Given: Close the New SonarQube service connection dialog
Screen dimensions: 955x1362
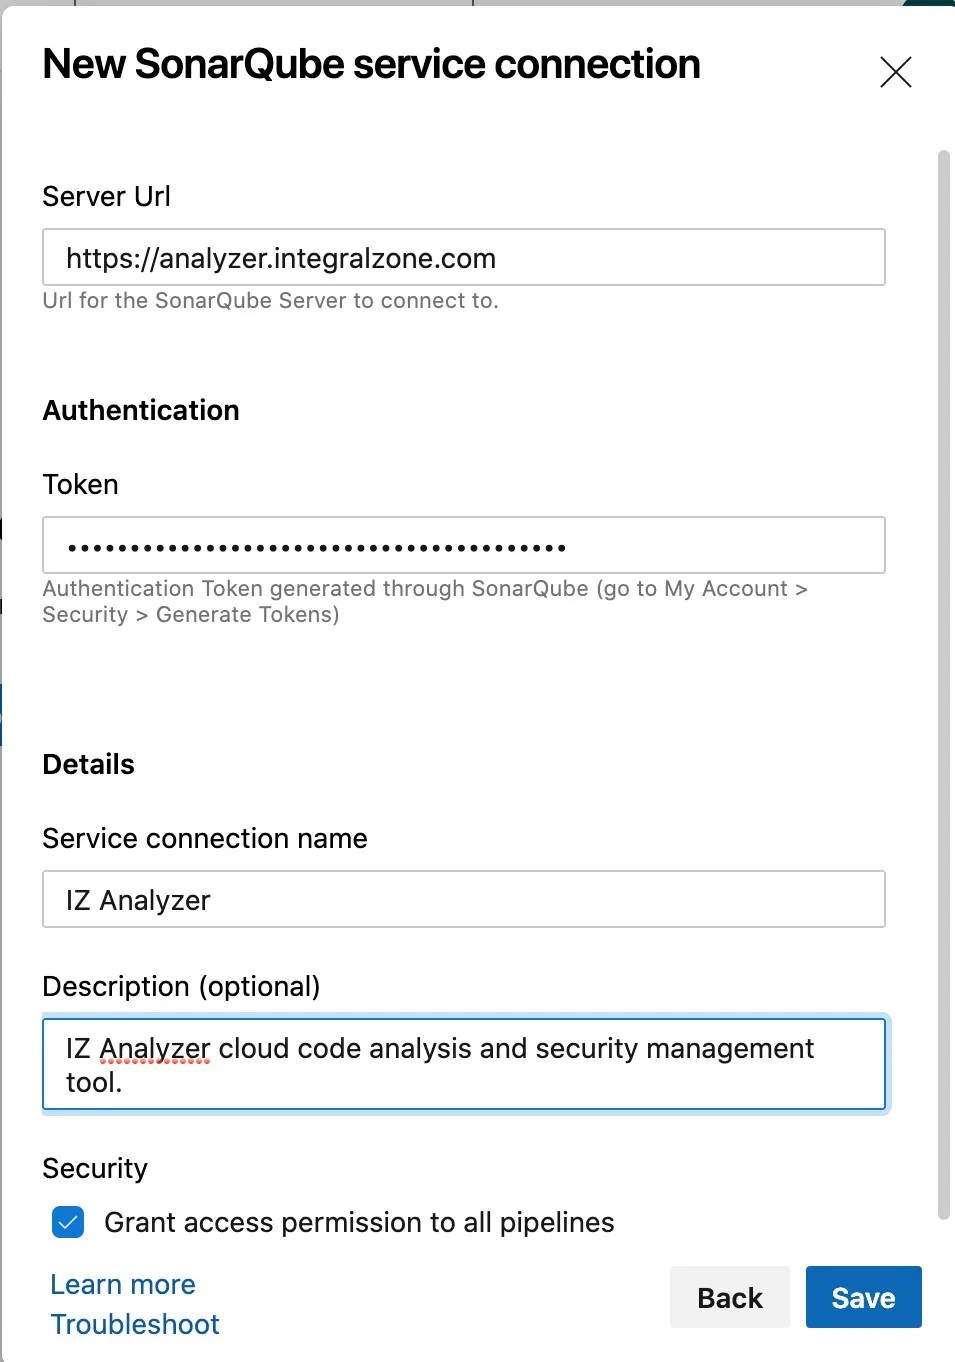Looking at the screenshot, I should tap(895, 72).
